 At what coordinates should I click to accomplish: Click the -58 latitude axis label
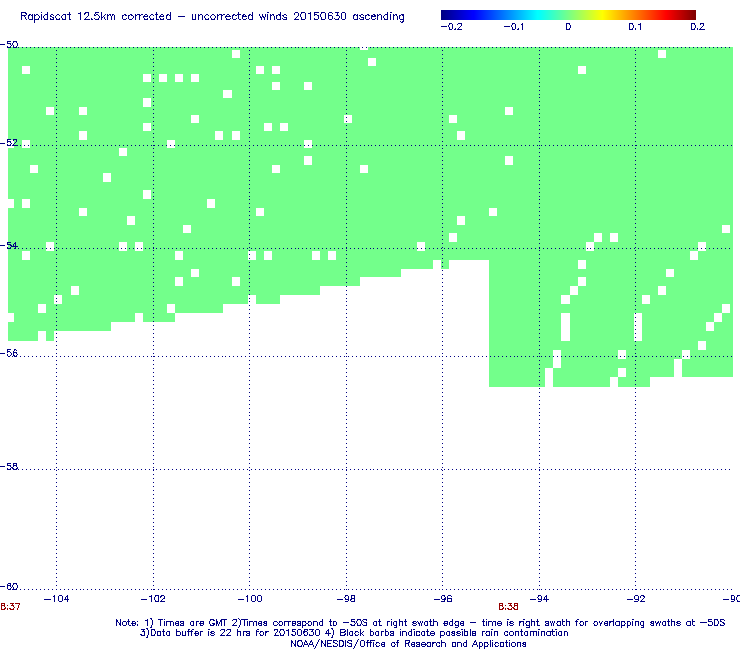(x=9, y=467)
